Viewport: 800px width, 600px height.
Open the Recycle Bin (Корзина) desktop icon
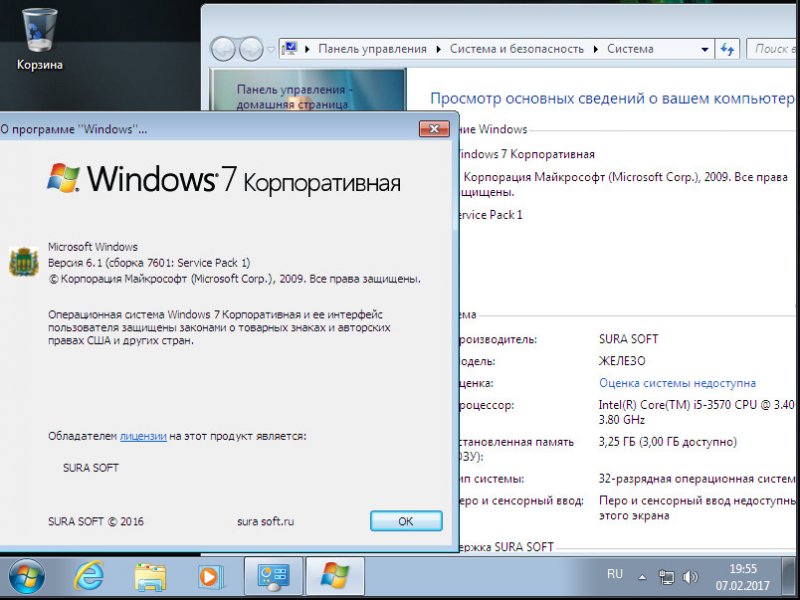[39, 40]
